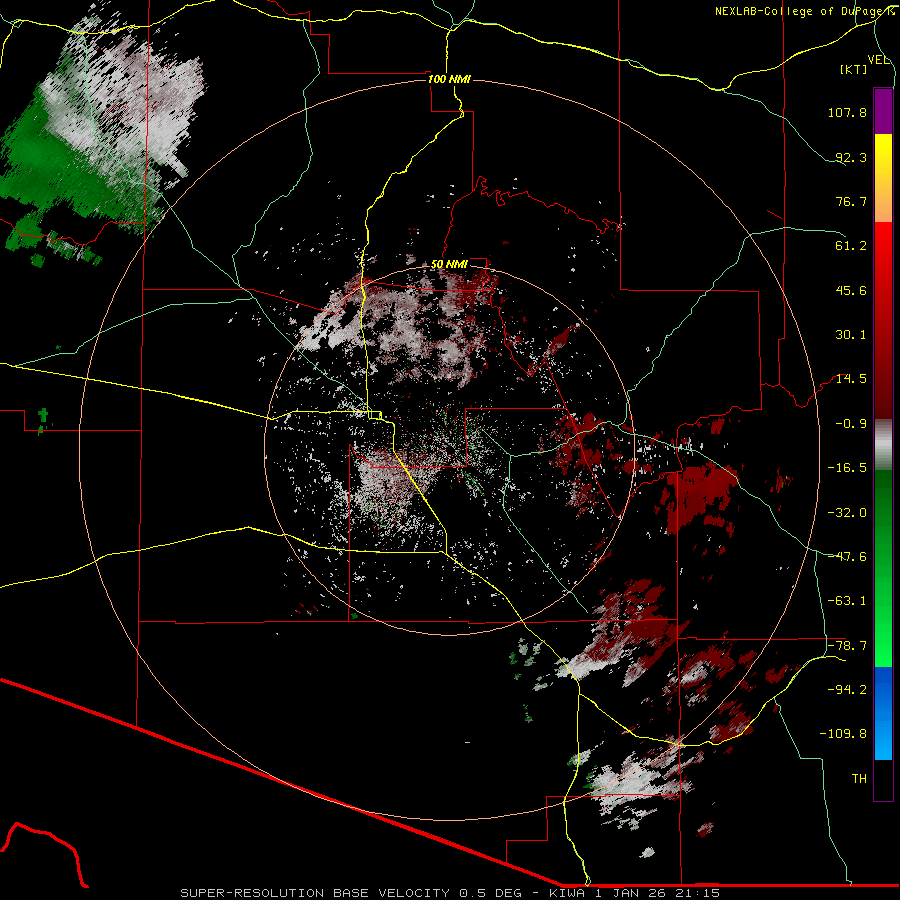Image resolution: width=900 pixels, height=900 pixels.
Task: Click the -32.0 legend value
Action: pos(847,513)
